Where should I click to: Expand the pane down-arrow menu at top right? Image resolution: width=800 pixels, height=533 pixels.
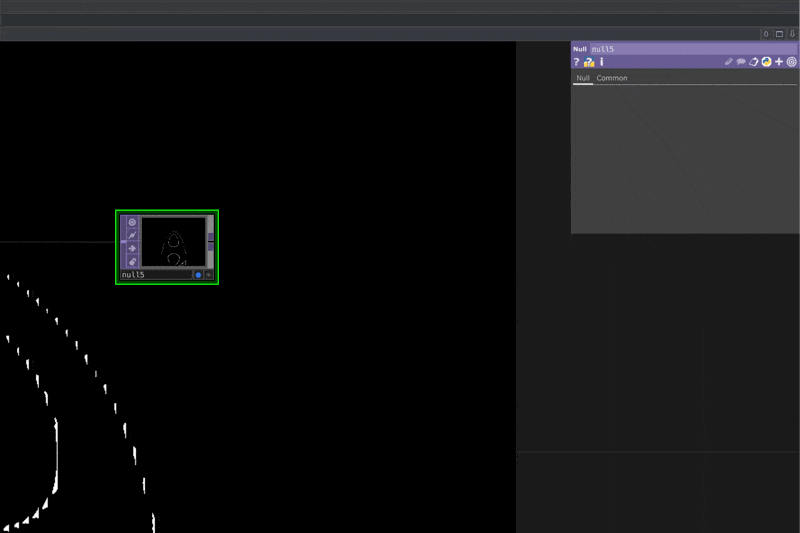(x=792, y=34)
